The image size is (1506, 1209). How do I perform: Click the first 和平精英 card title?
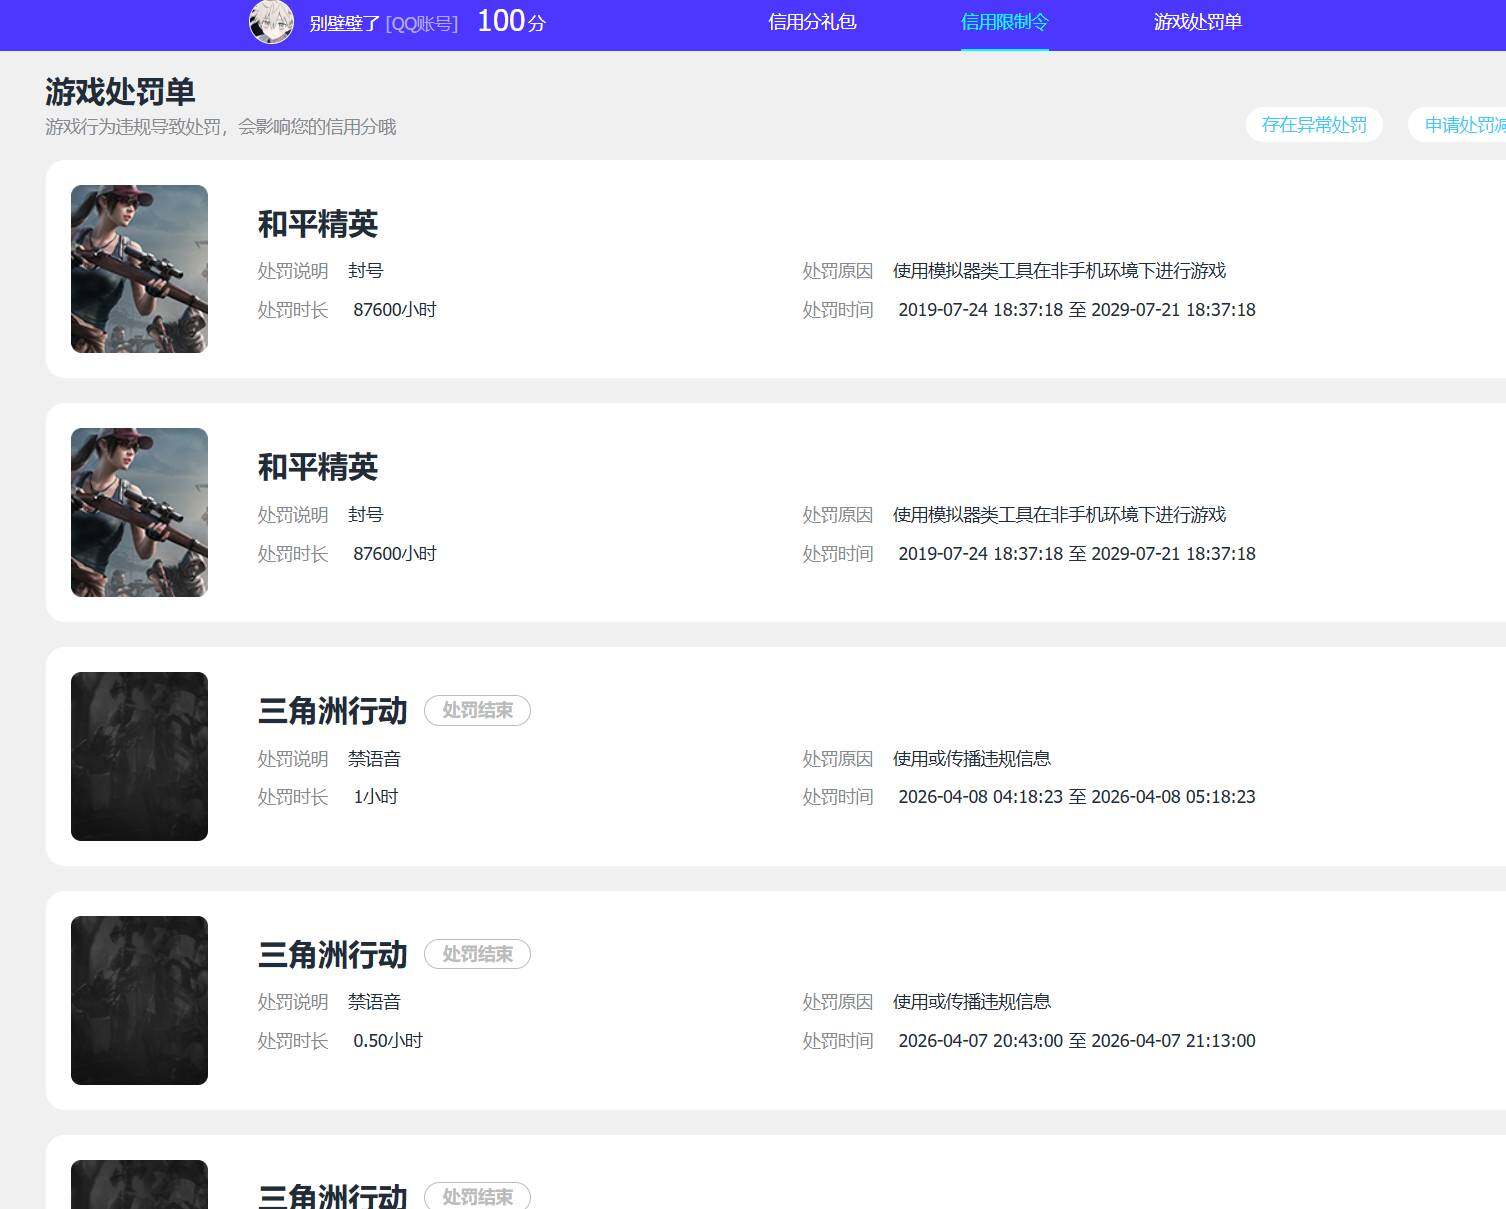click(x=318, y=224)
